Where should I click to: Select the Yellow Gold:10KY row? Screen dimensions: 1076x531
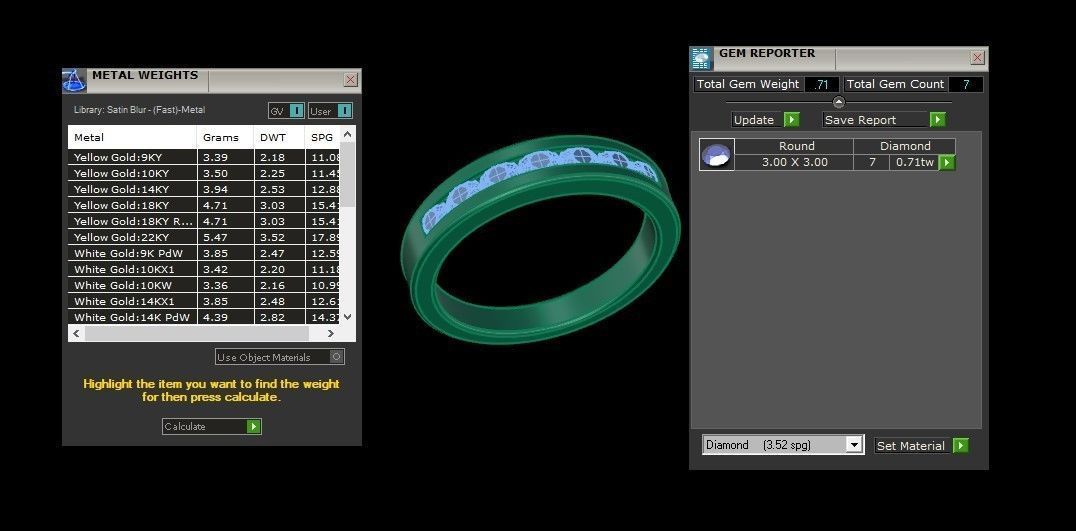pyautogui.click(x=204, y=173)
